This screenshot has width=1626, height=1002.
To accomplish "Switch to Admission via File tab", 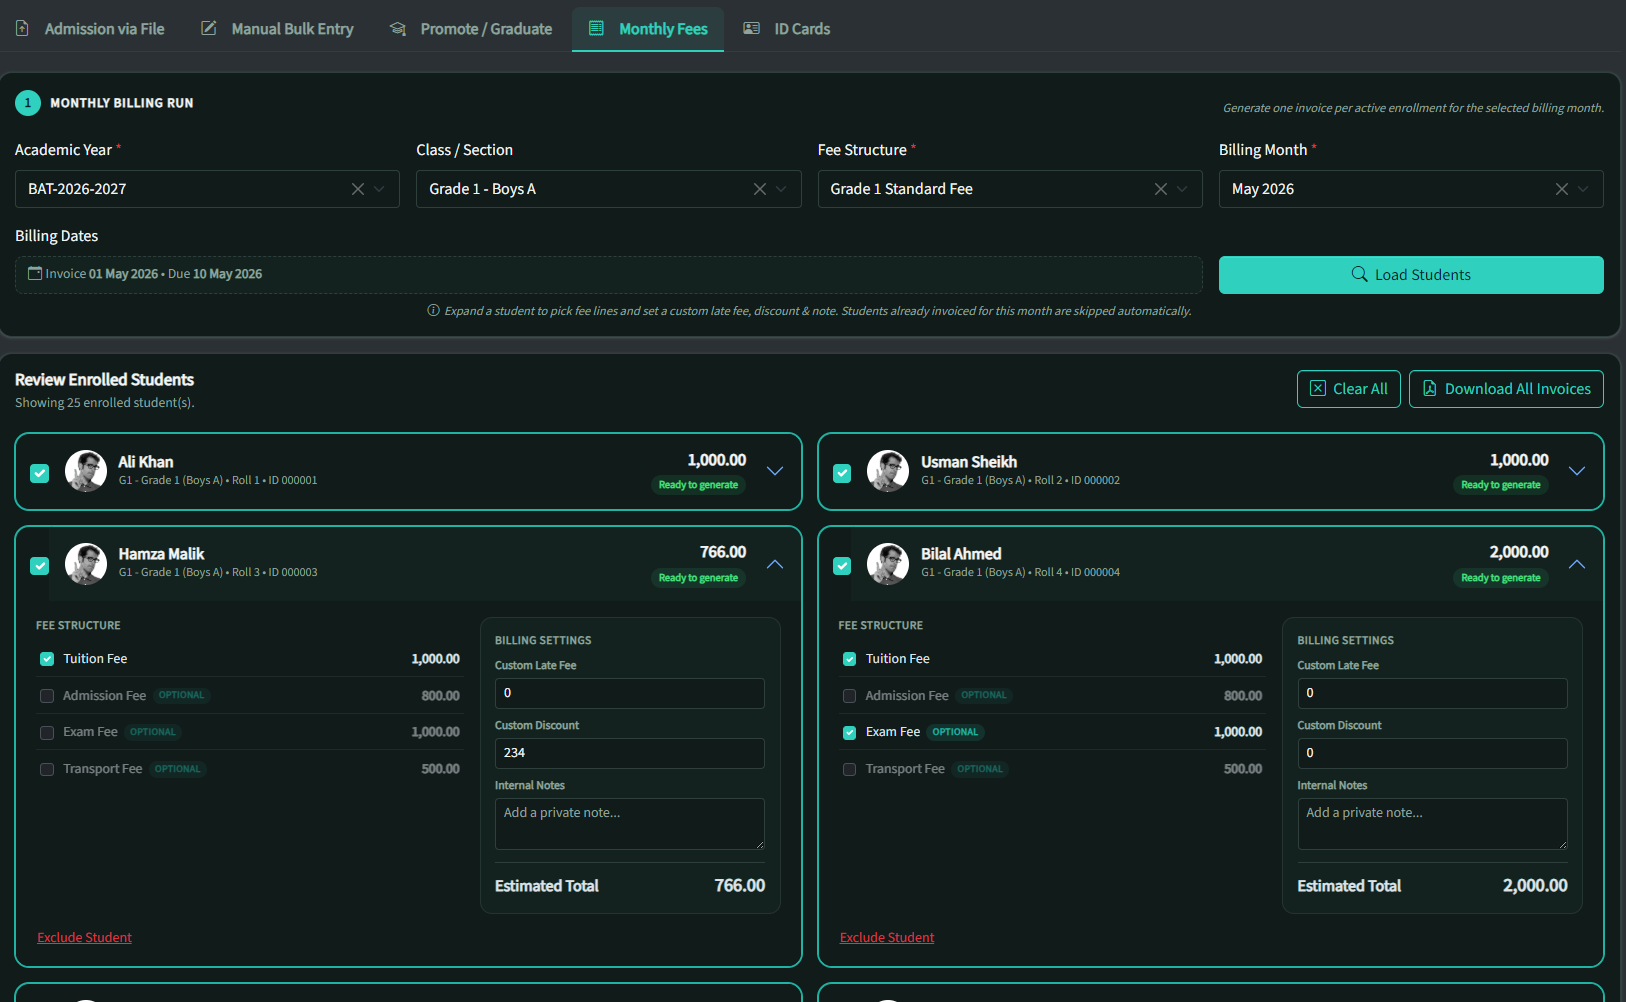I will pyautogui.click(x=90, y=29).
